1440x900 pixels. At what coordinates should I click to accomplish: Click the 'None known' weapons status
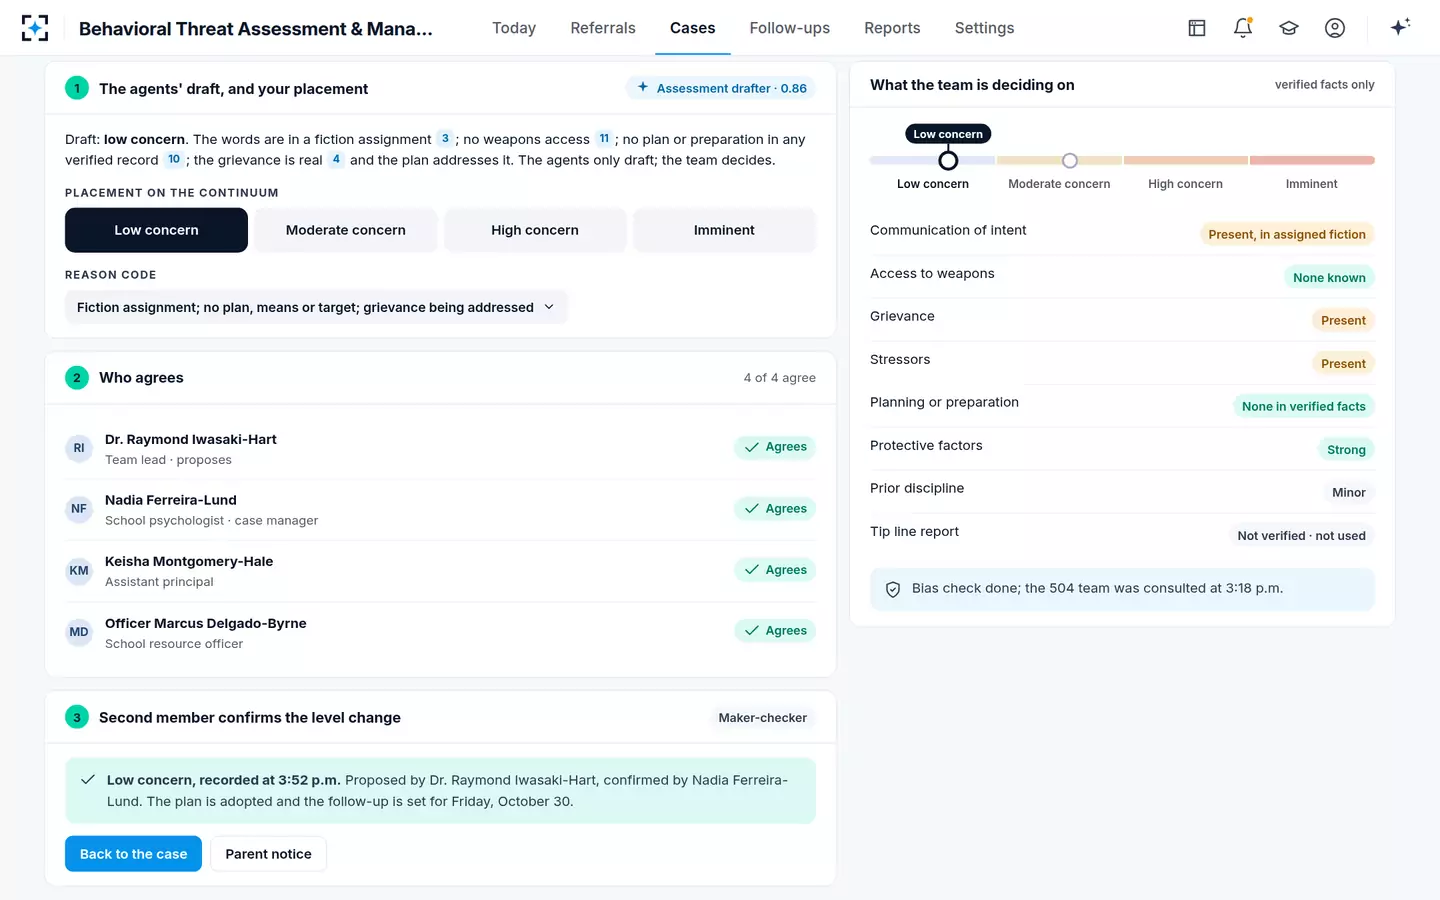(1329, 277)
